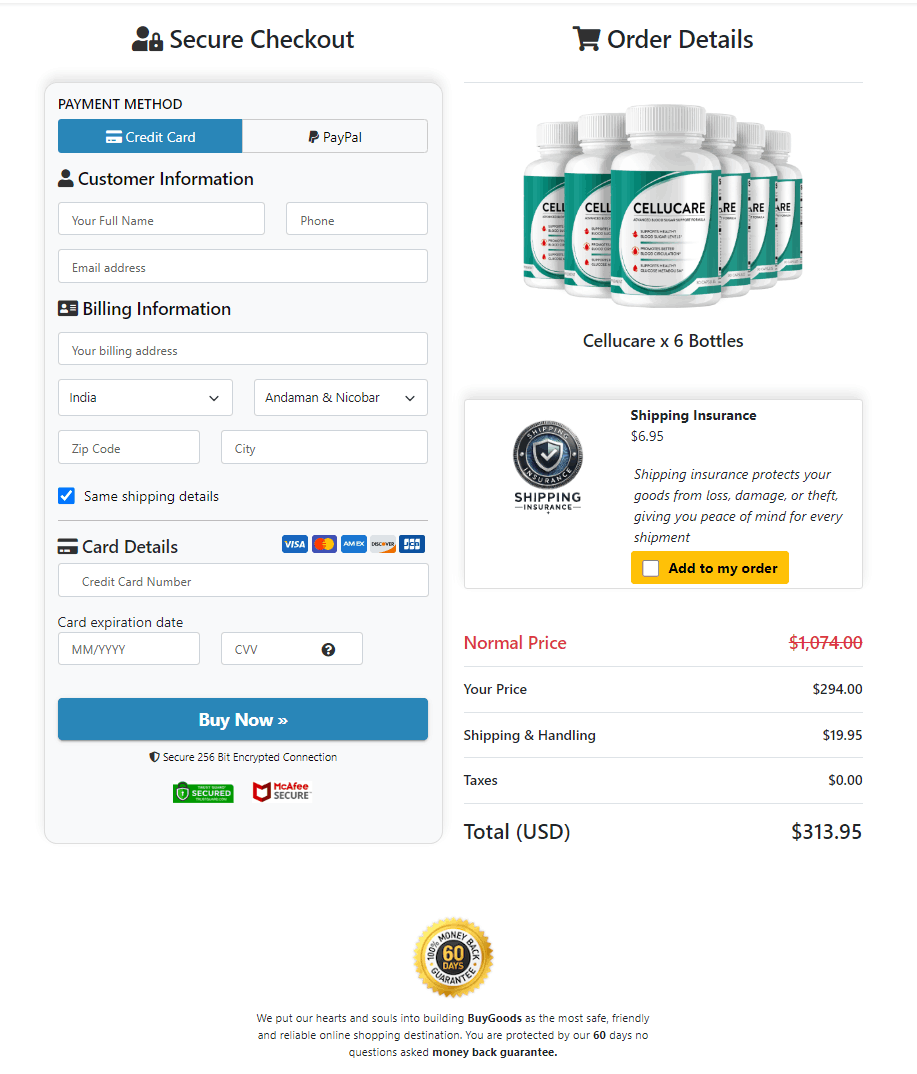
Task: Enable Add to my order insurance checkbox
Action: pyautogui.click(x=651, y=567)
